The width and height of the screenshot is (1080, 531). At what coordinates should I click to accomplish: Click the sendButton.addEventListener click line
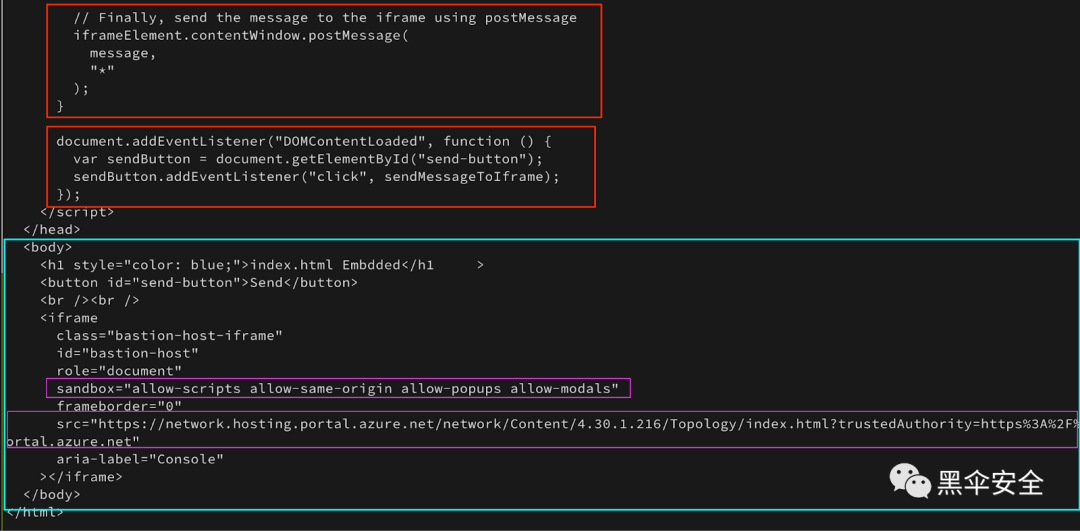(x=317, y=177)
